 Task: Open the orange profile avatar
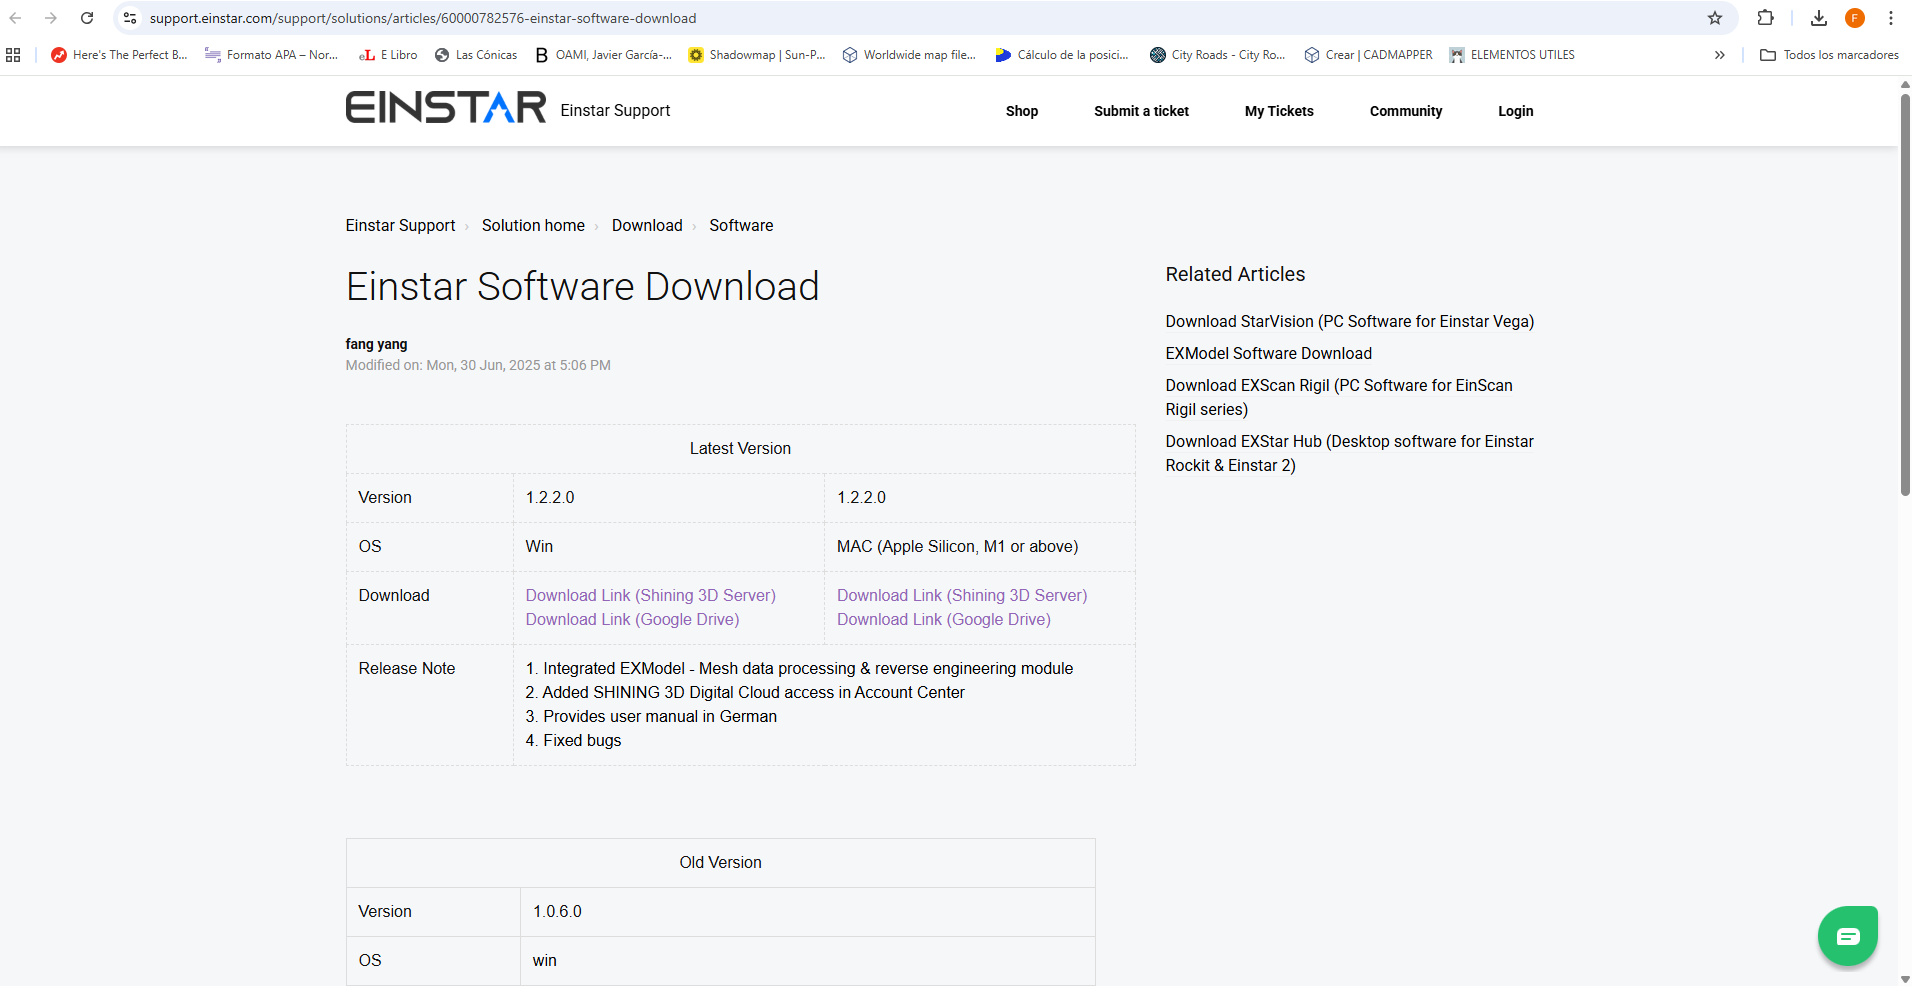click(1855, 18)
